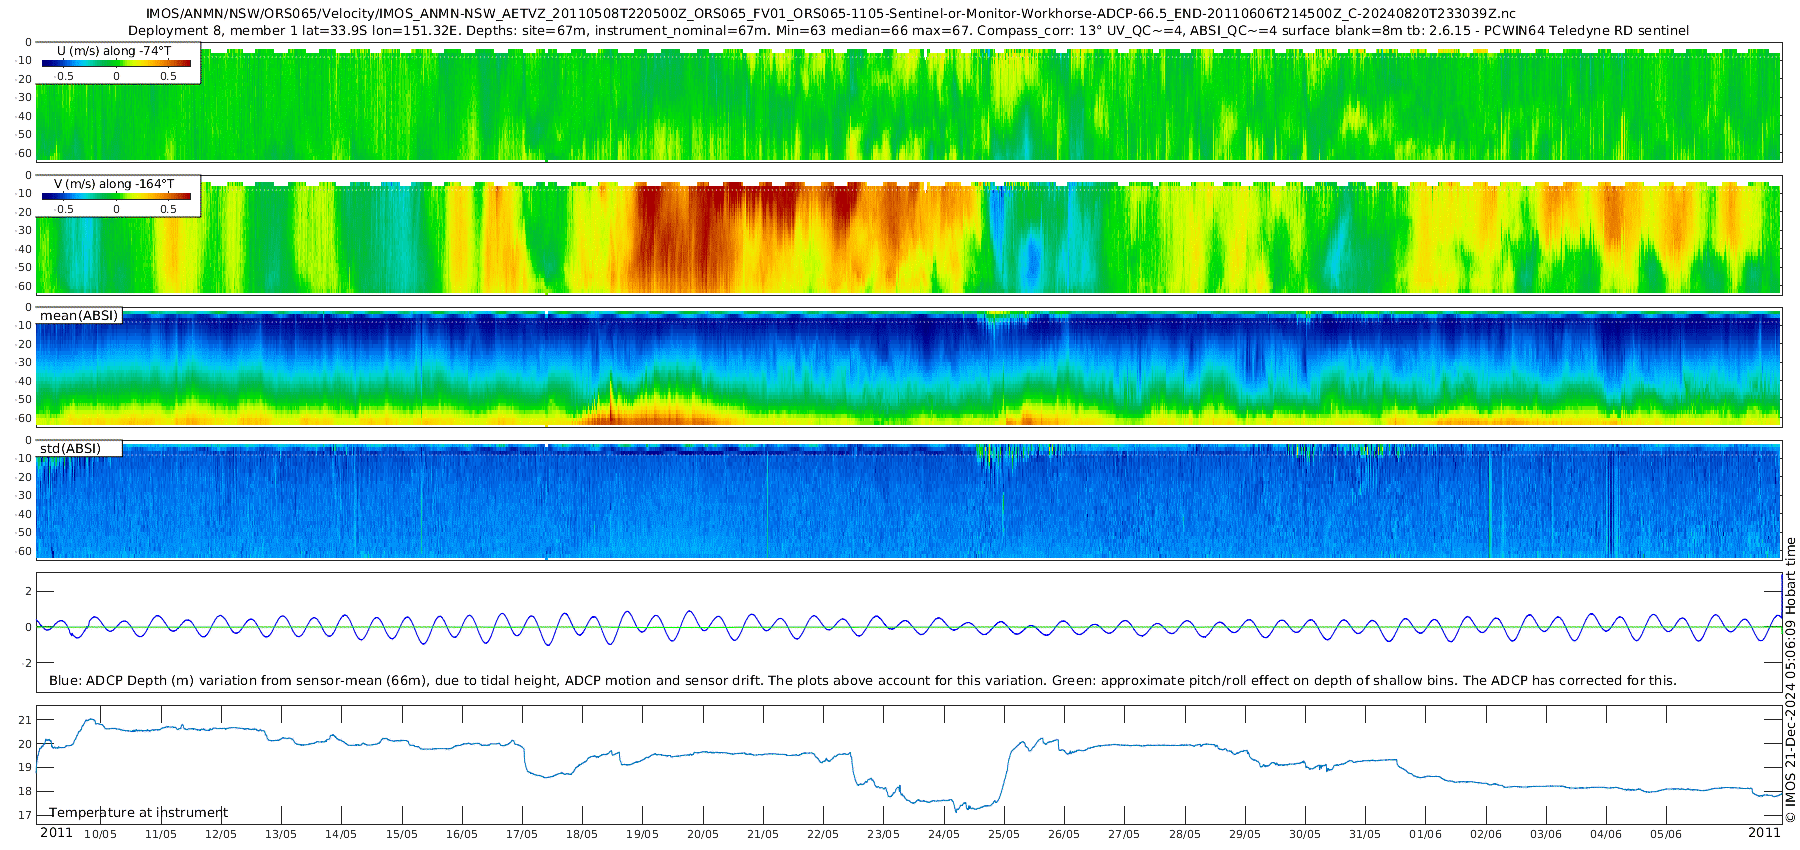
Task: Click the 17 tick on temperature axis
Action: pos(26,815)
